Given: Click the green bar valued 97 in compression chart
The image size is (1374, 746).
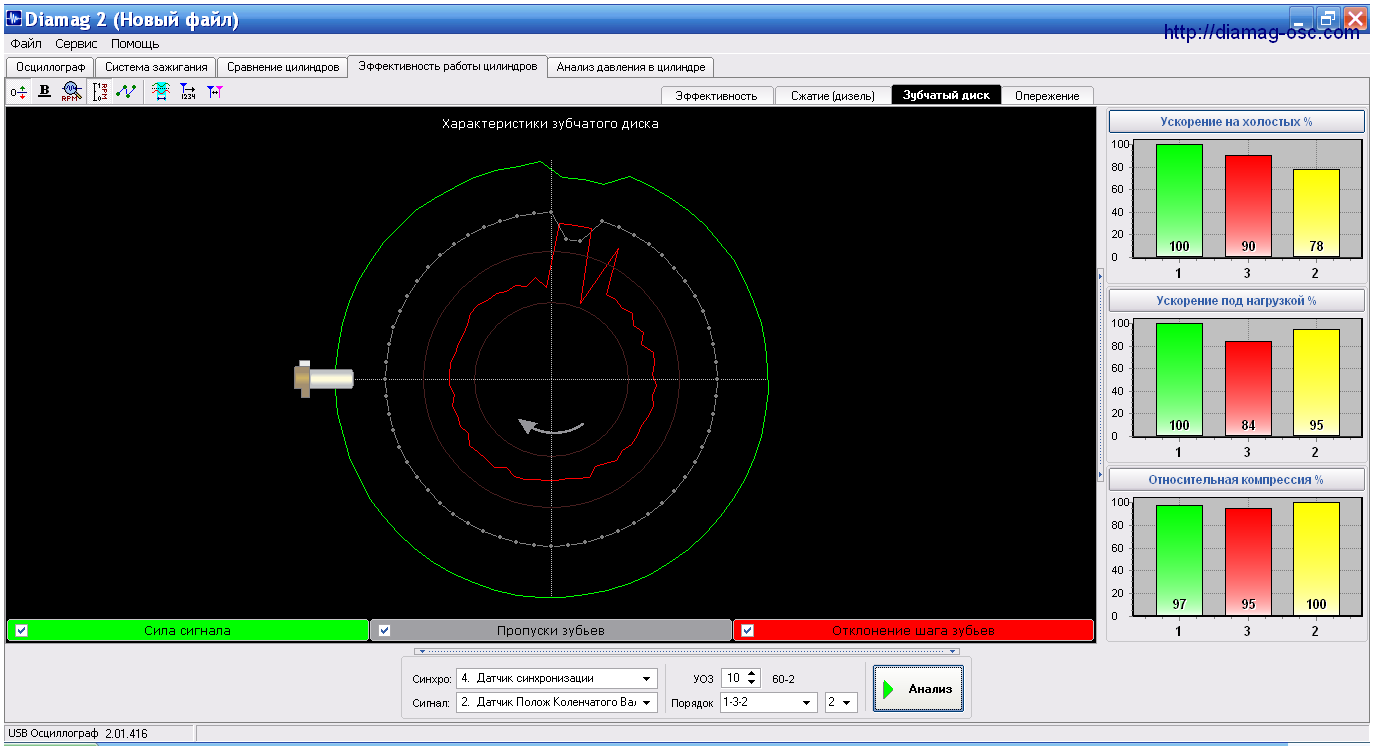Looking at the screenshot, I should [x=1179, y=560].
